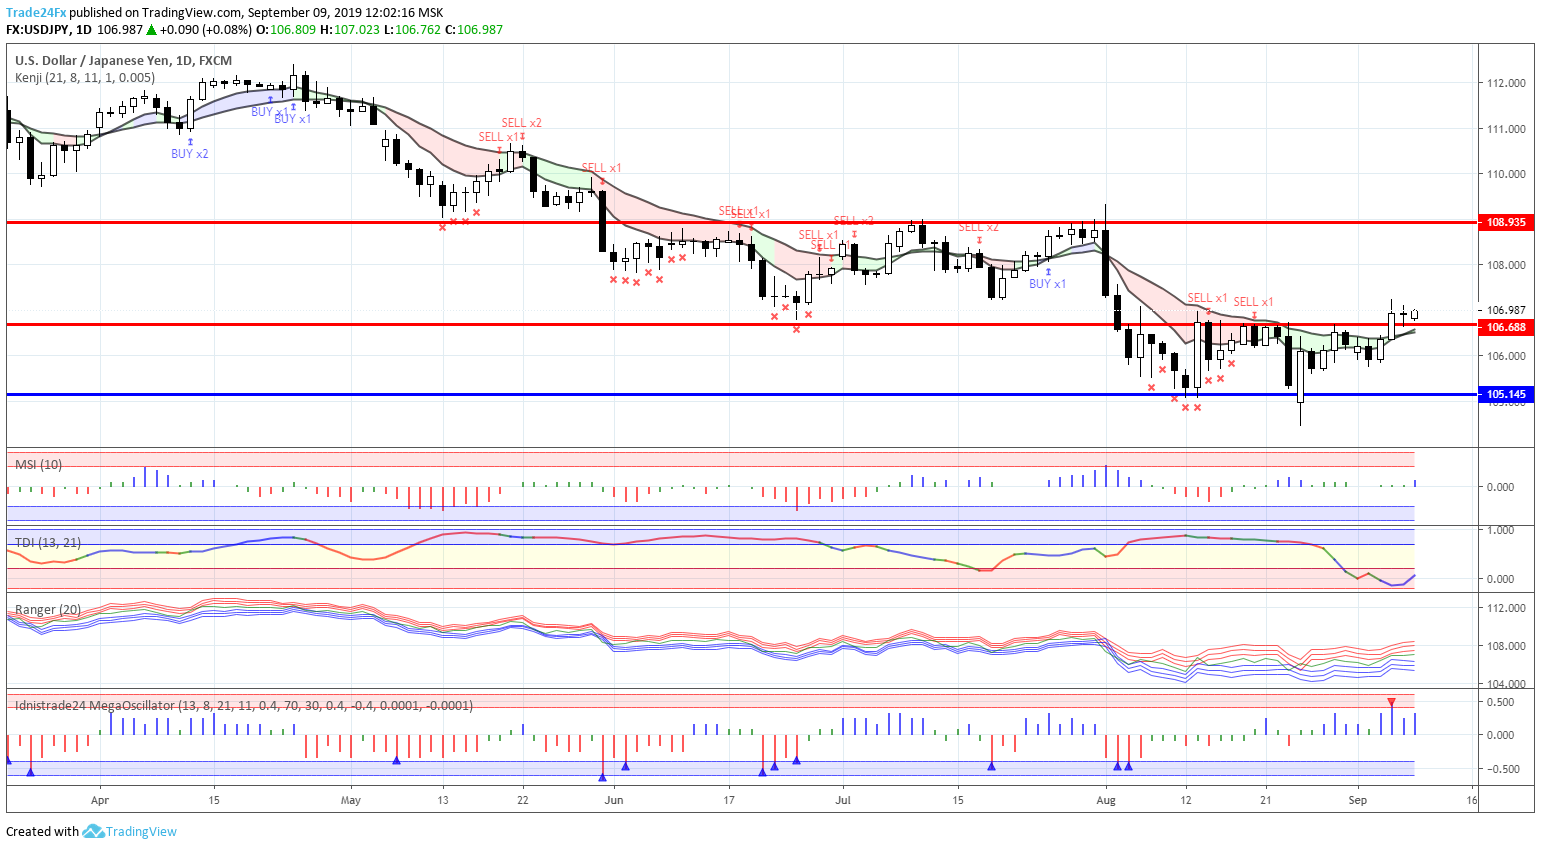Click the red 106.688 price level tag

[1506, 327]
